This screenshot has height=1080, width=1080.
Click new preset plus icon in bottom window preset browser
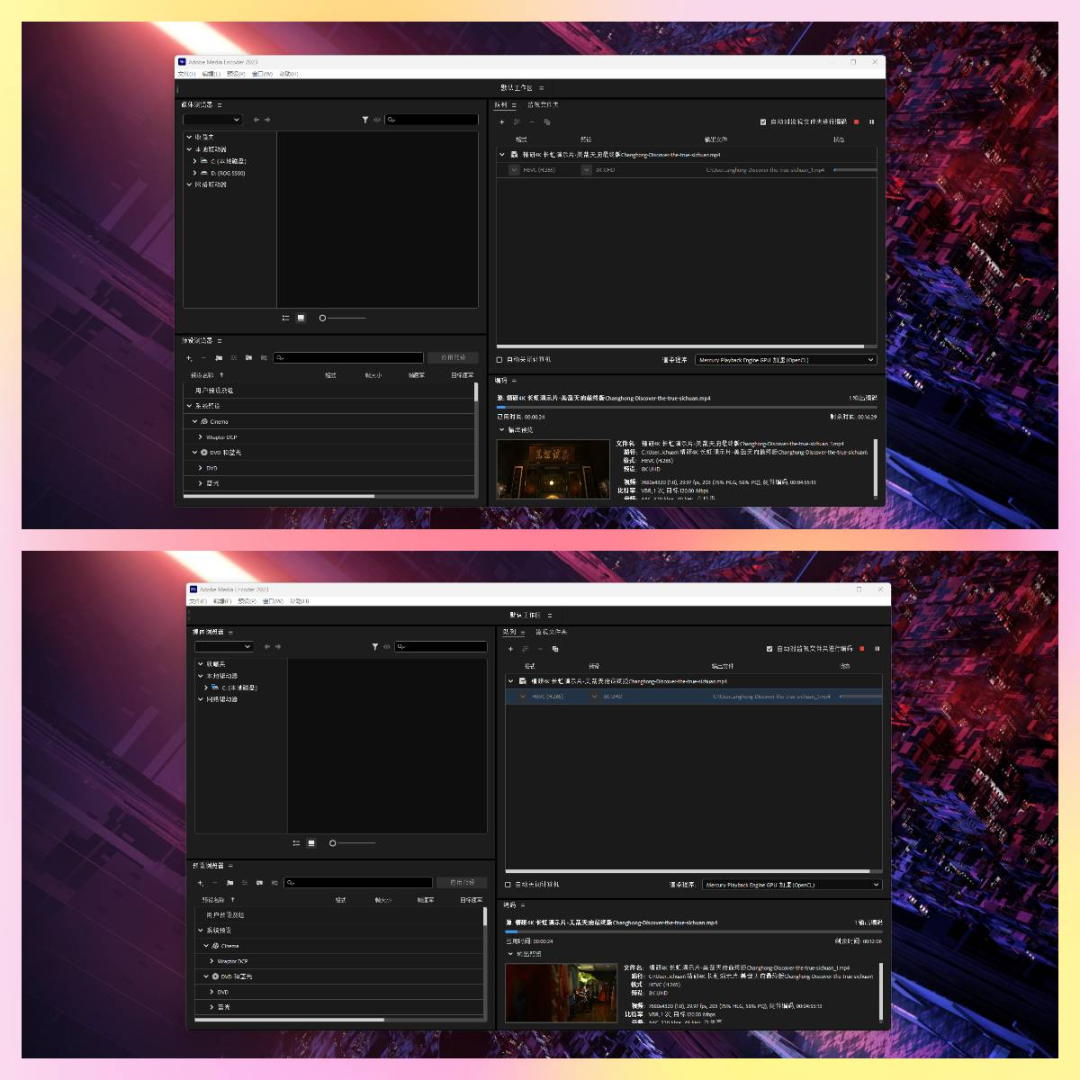pyautogui.click(x=200, y=882)
